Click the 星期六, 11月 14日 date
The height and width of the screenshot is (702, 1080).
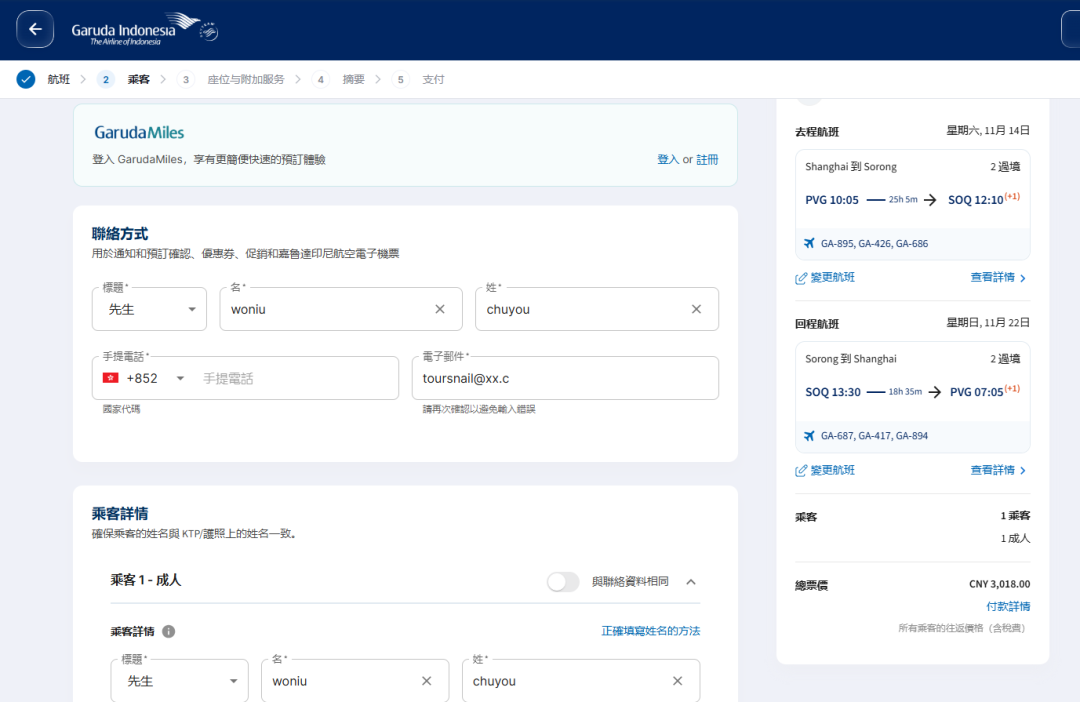coord(988,130)
